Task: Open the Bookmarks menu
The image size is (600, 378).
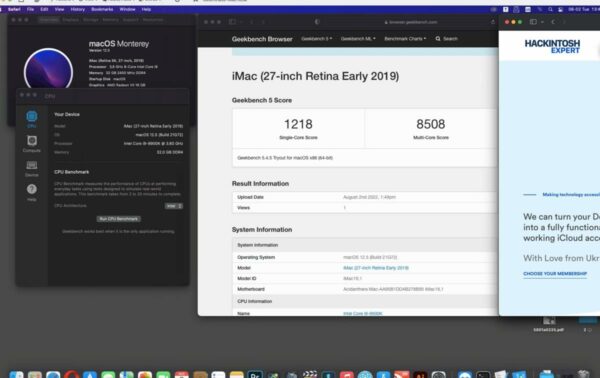Action: 102,9
